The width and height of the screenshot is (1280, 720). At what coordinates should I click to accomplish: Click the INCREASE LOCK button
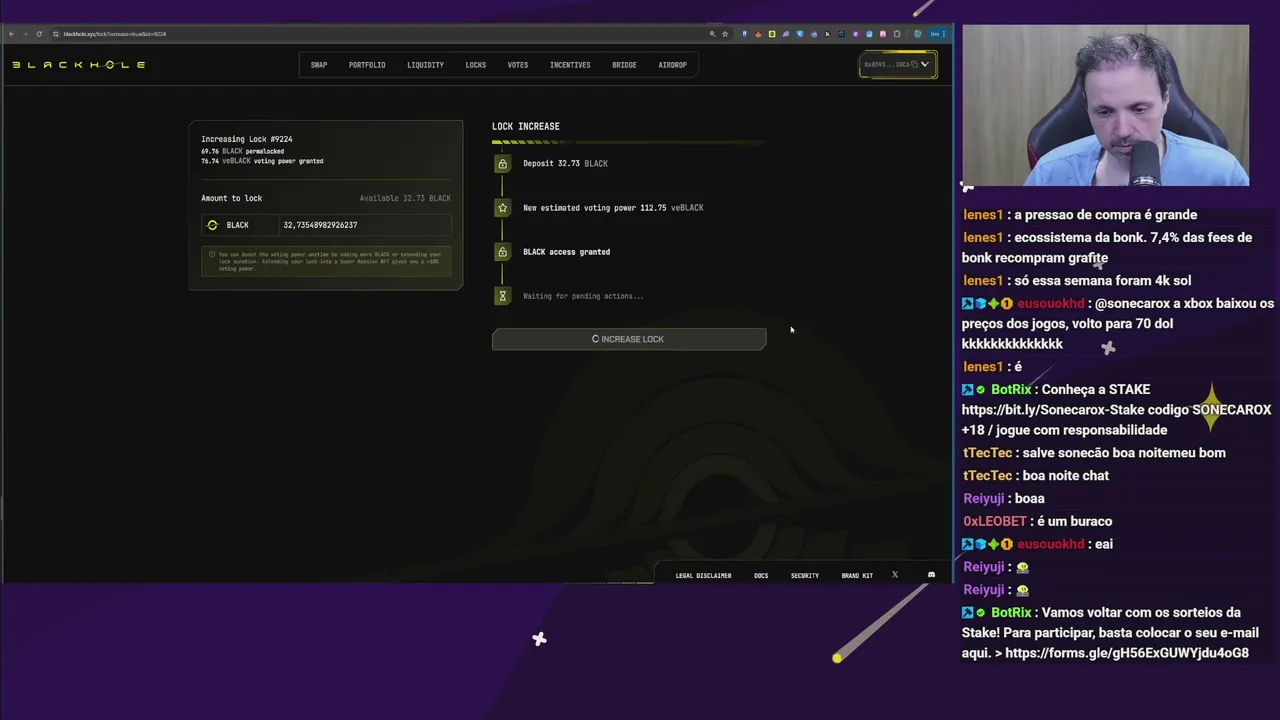coord(629,339)
